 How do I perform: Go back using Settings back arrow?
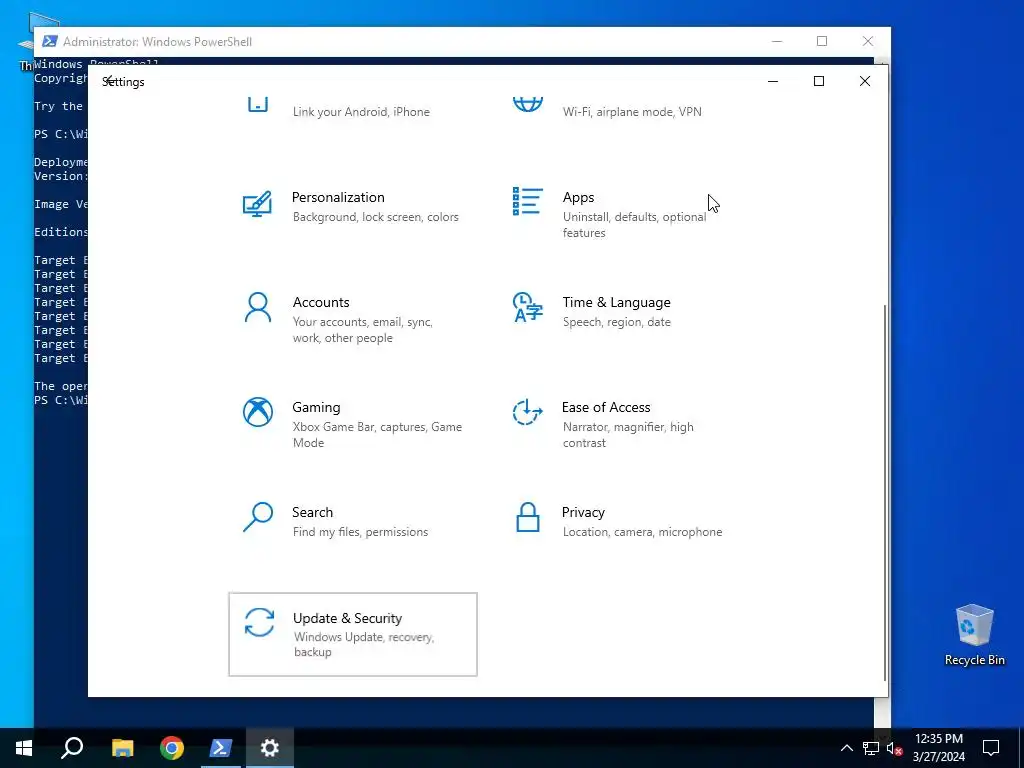pos(110,81)
